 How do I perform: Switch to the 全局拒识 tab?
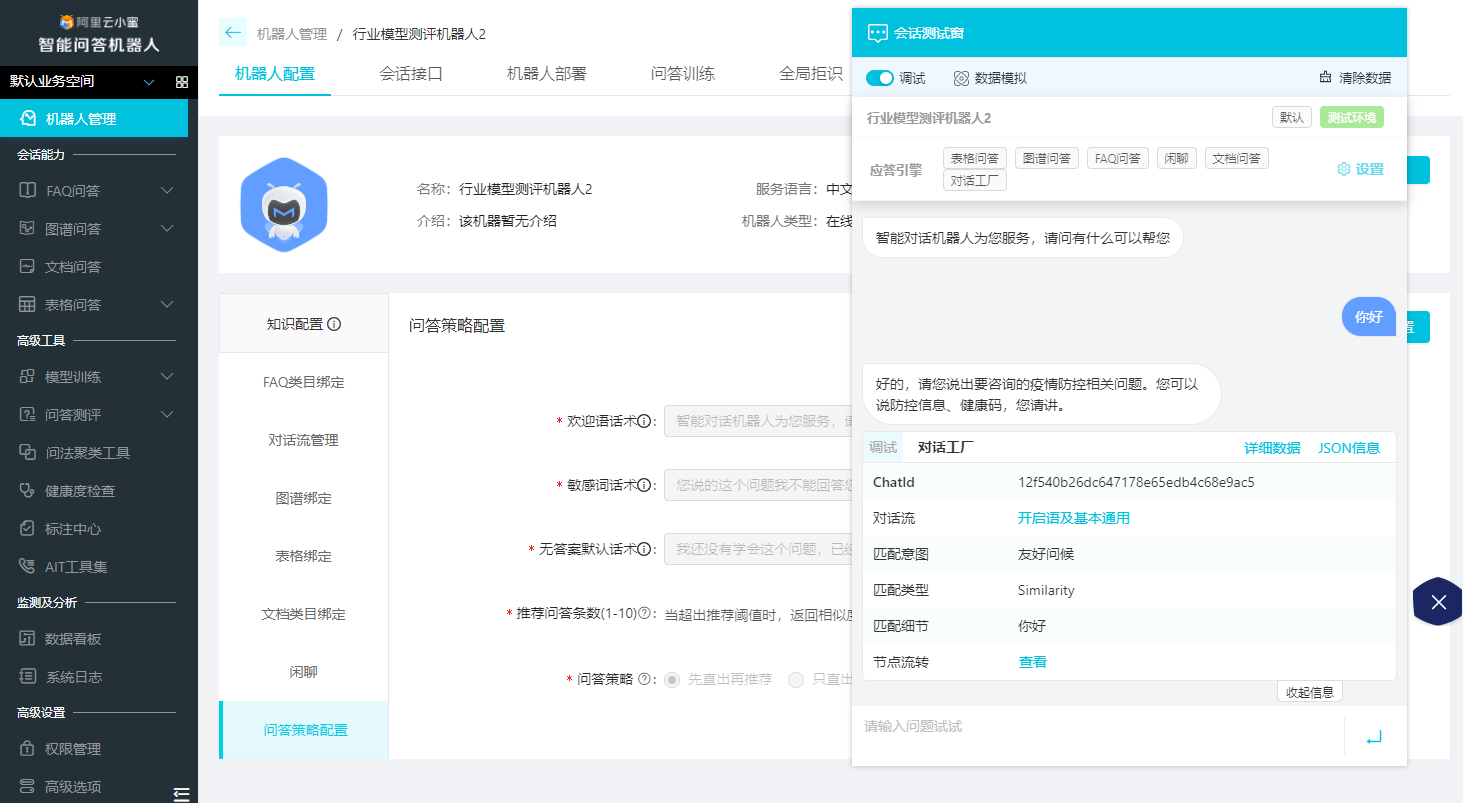click(x=811, y=74)
